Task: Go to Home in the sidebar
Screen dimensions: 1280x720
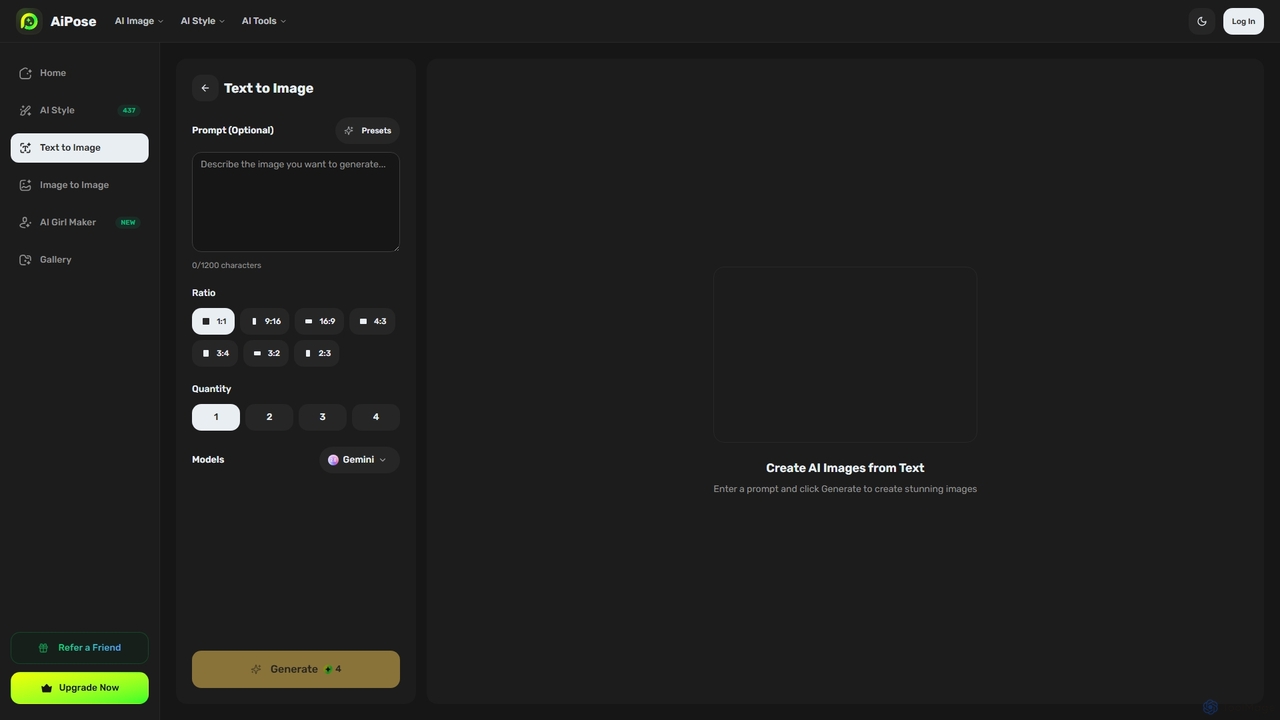Action: 80,73
